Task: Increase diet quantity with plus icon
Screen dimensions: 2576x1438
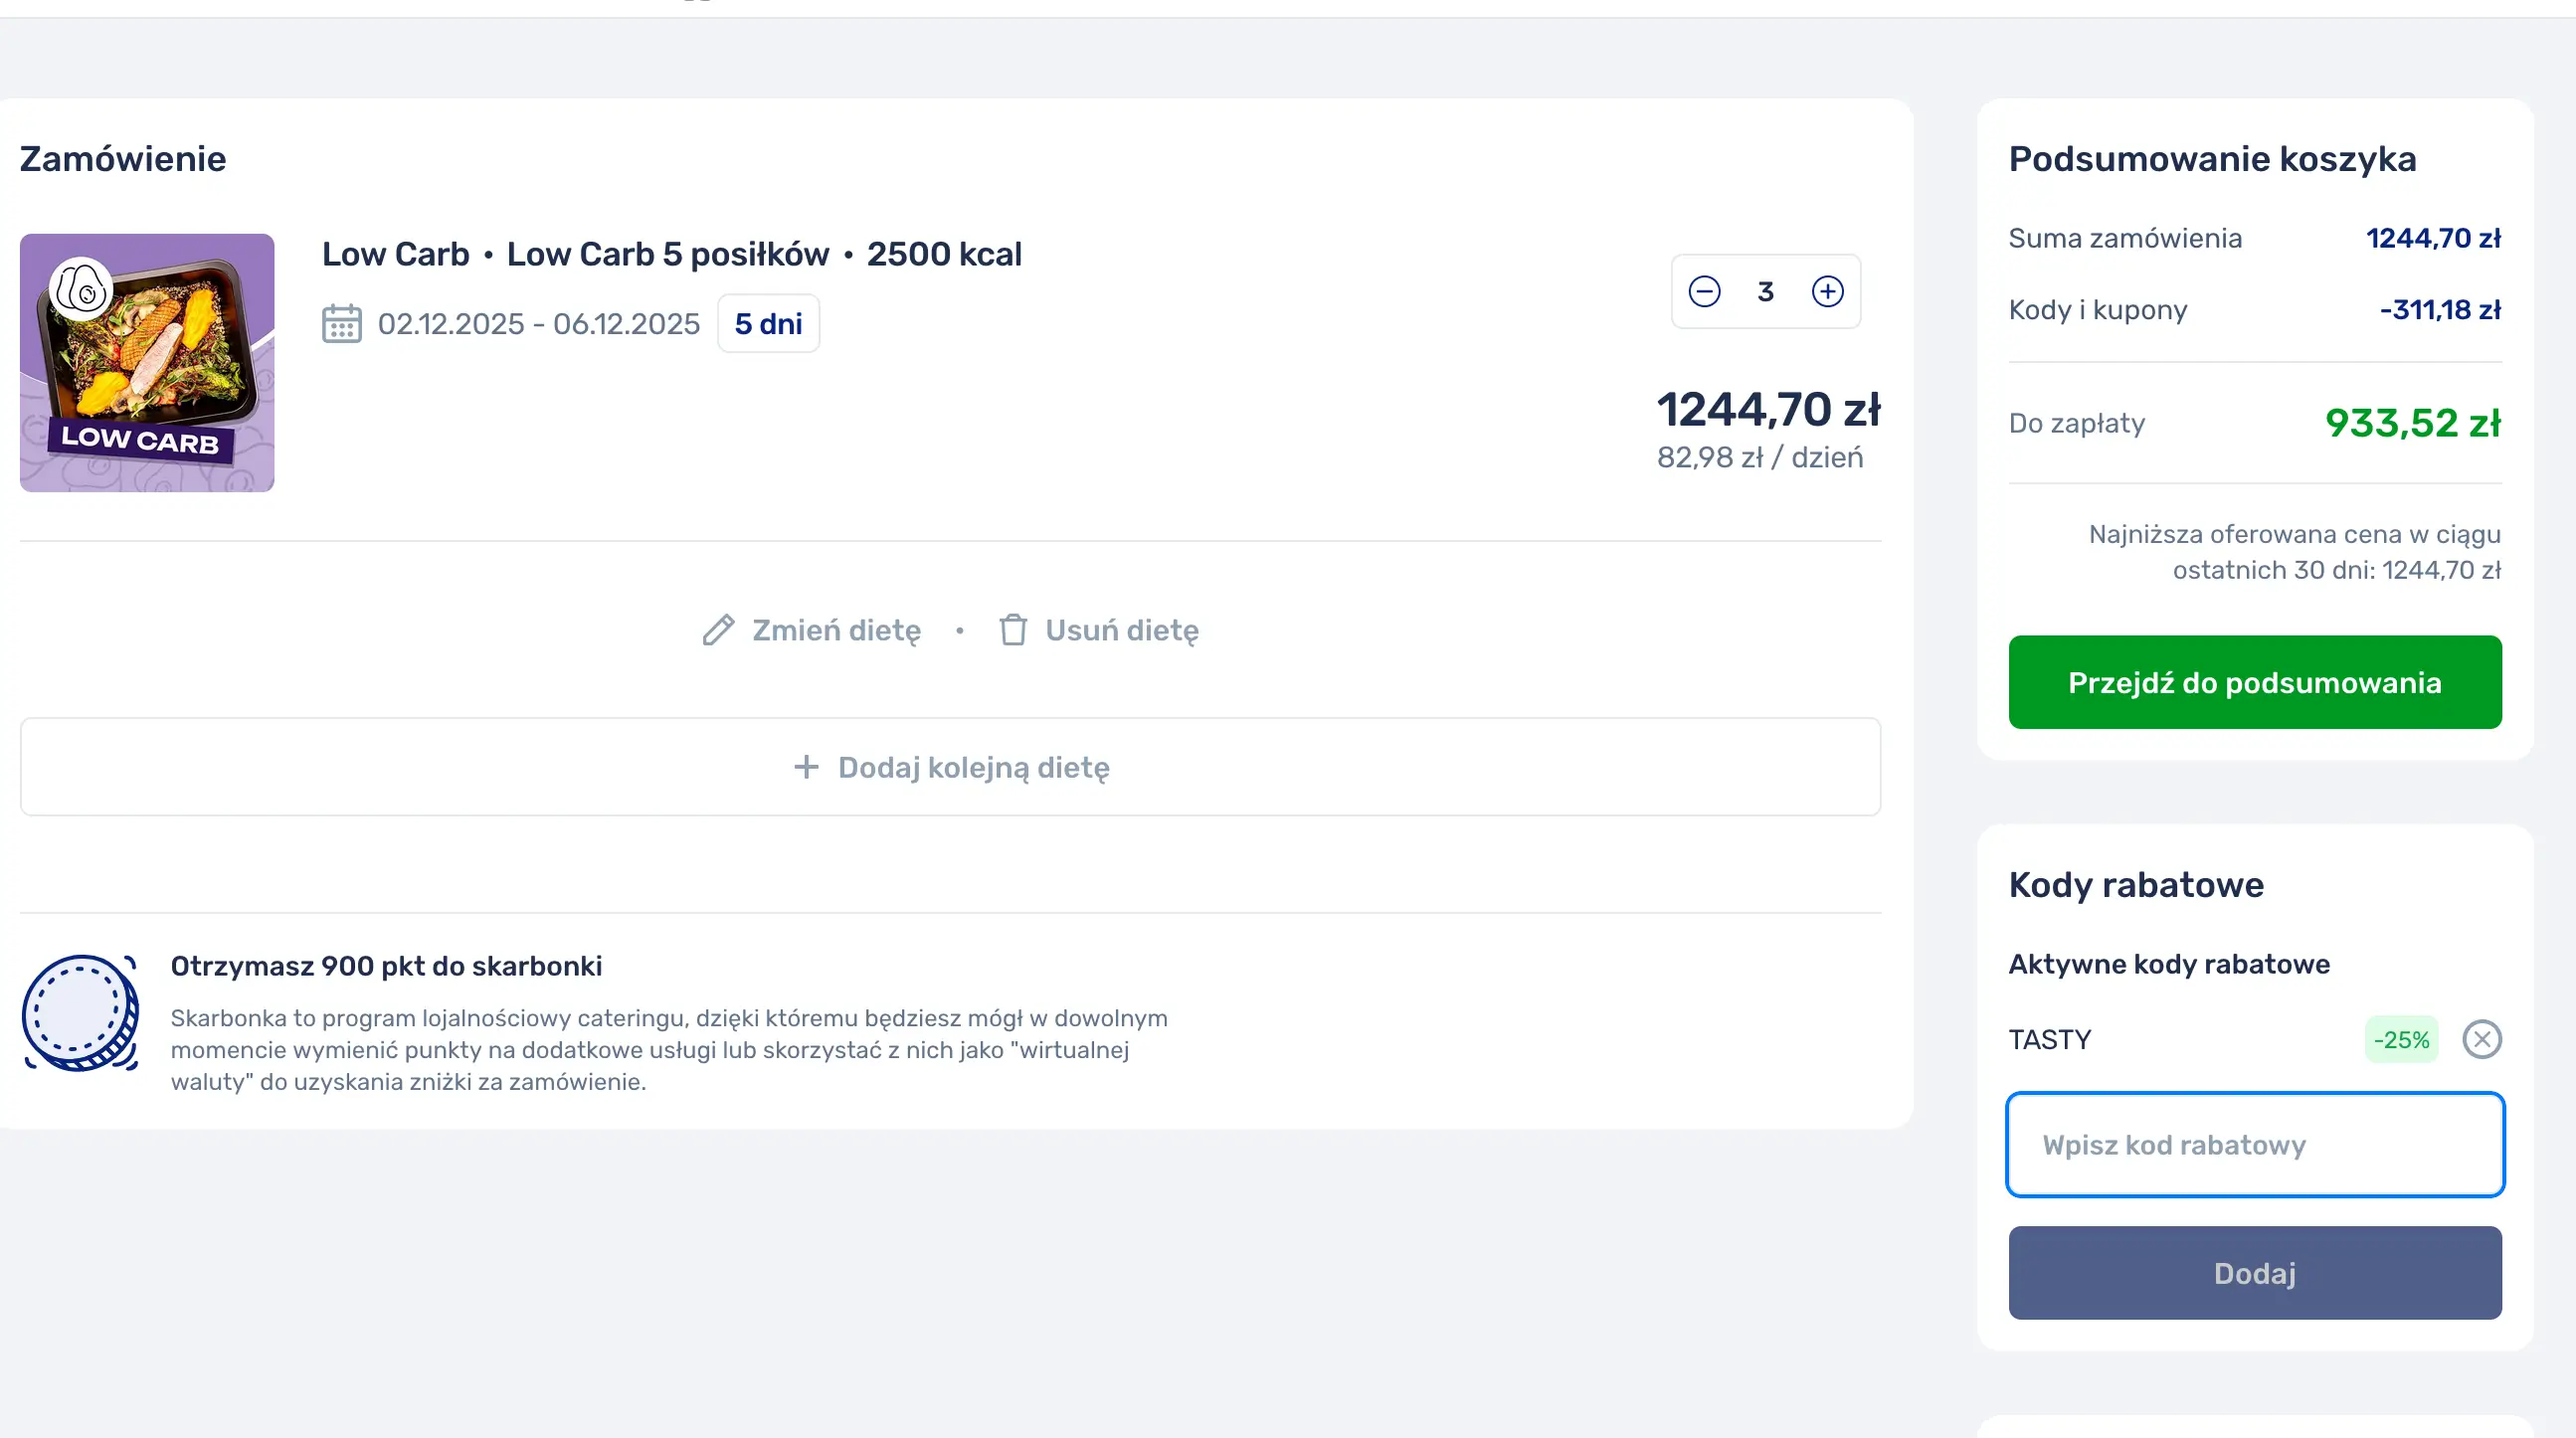Action: pyautogui.click(x=1827, y=291)
